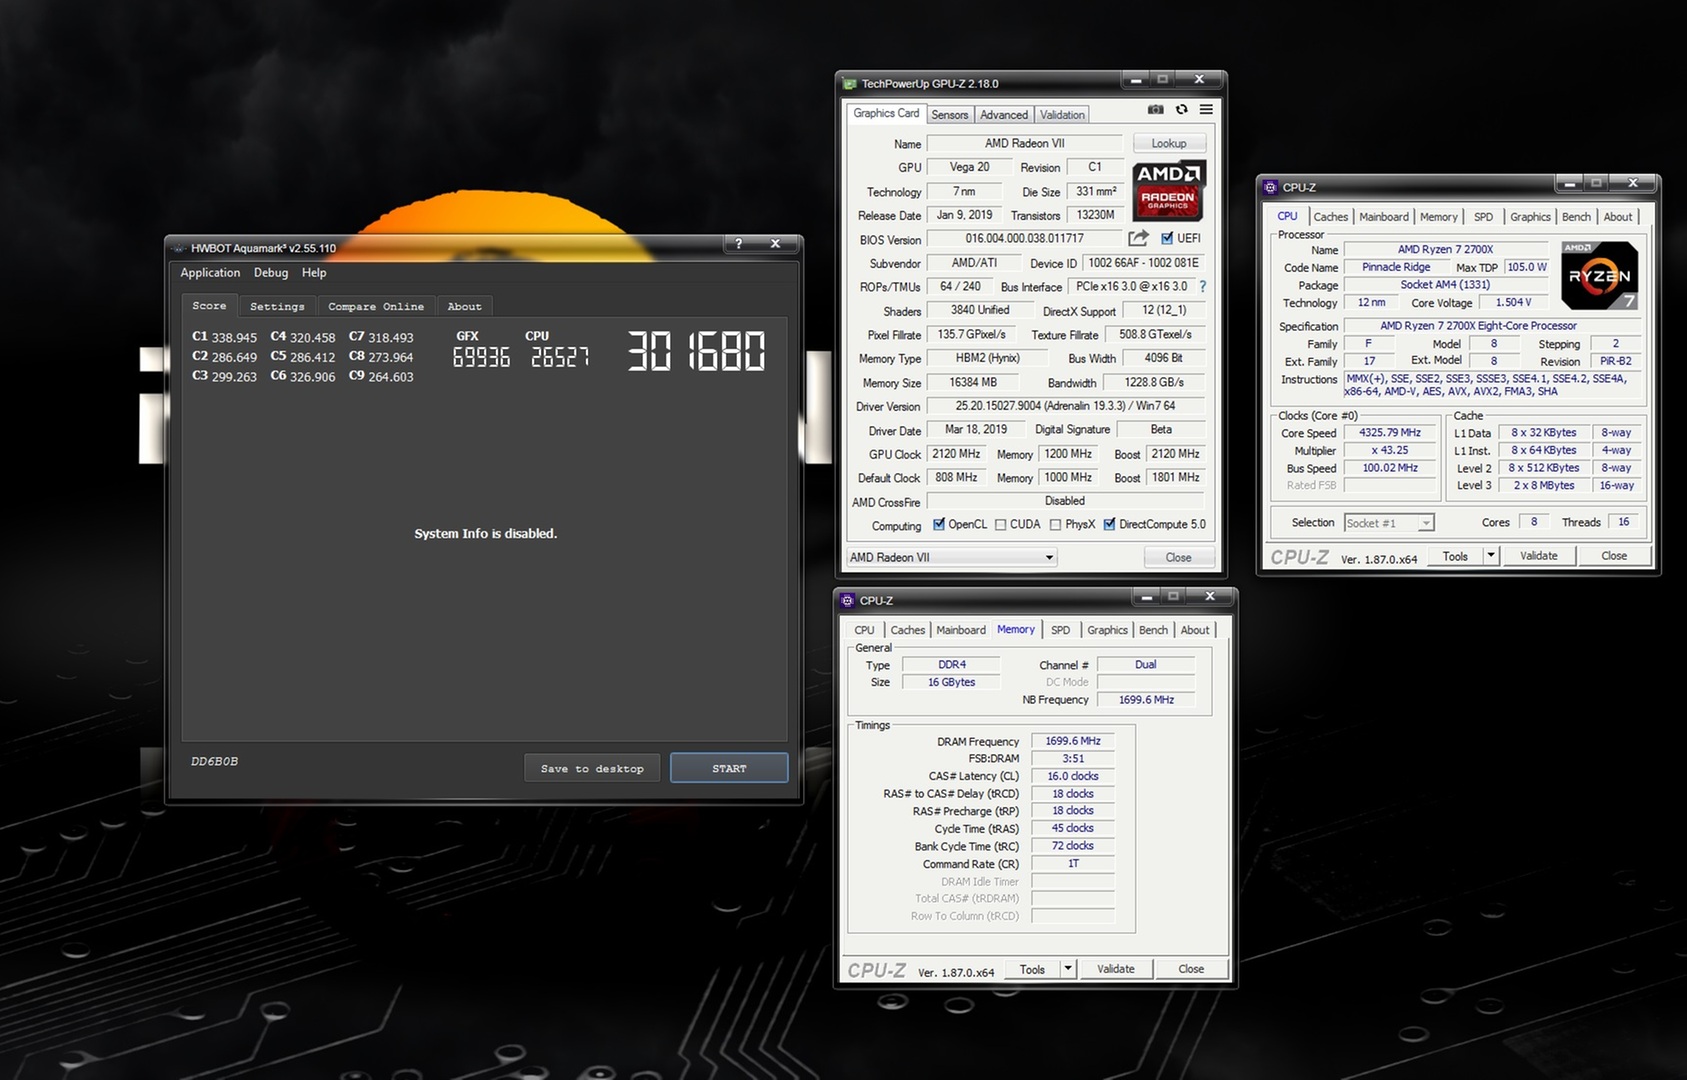Viewport: 1687px width, 1080px height.
Task: Click the Save to desktop button
Action: [x=592, y=768]
